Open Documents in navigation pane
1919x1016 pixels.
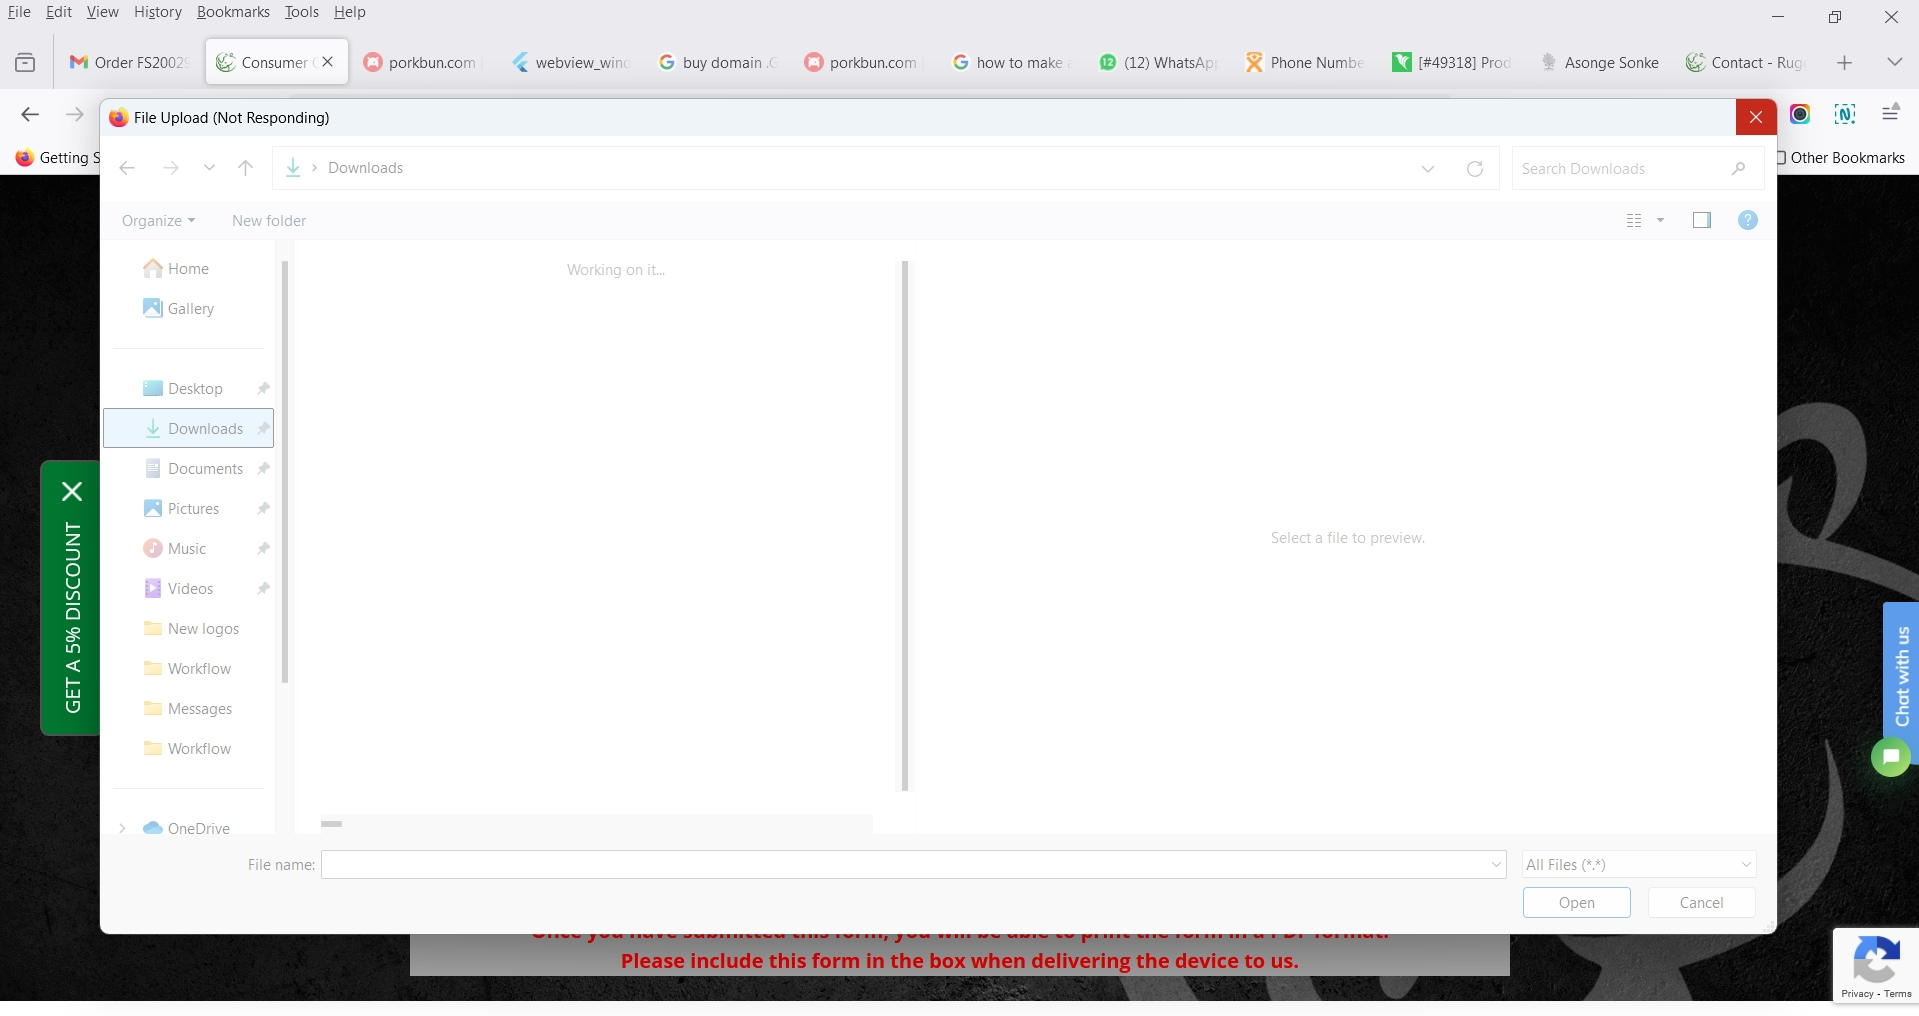coord(188,469)
